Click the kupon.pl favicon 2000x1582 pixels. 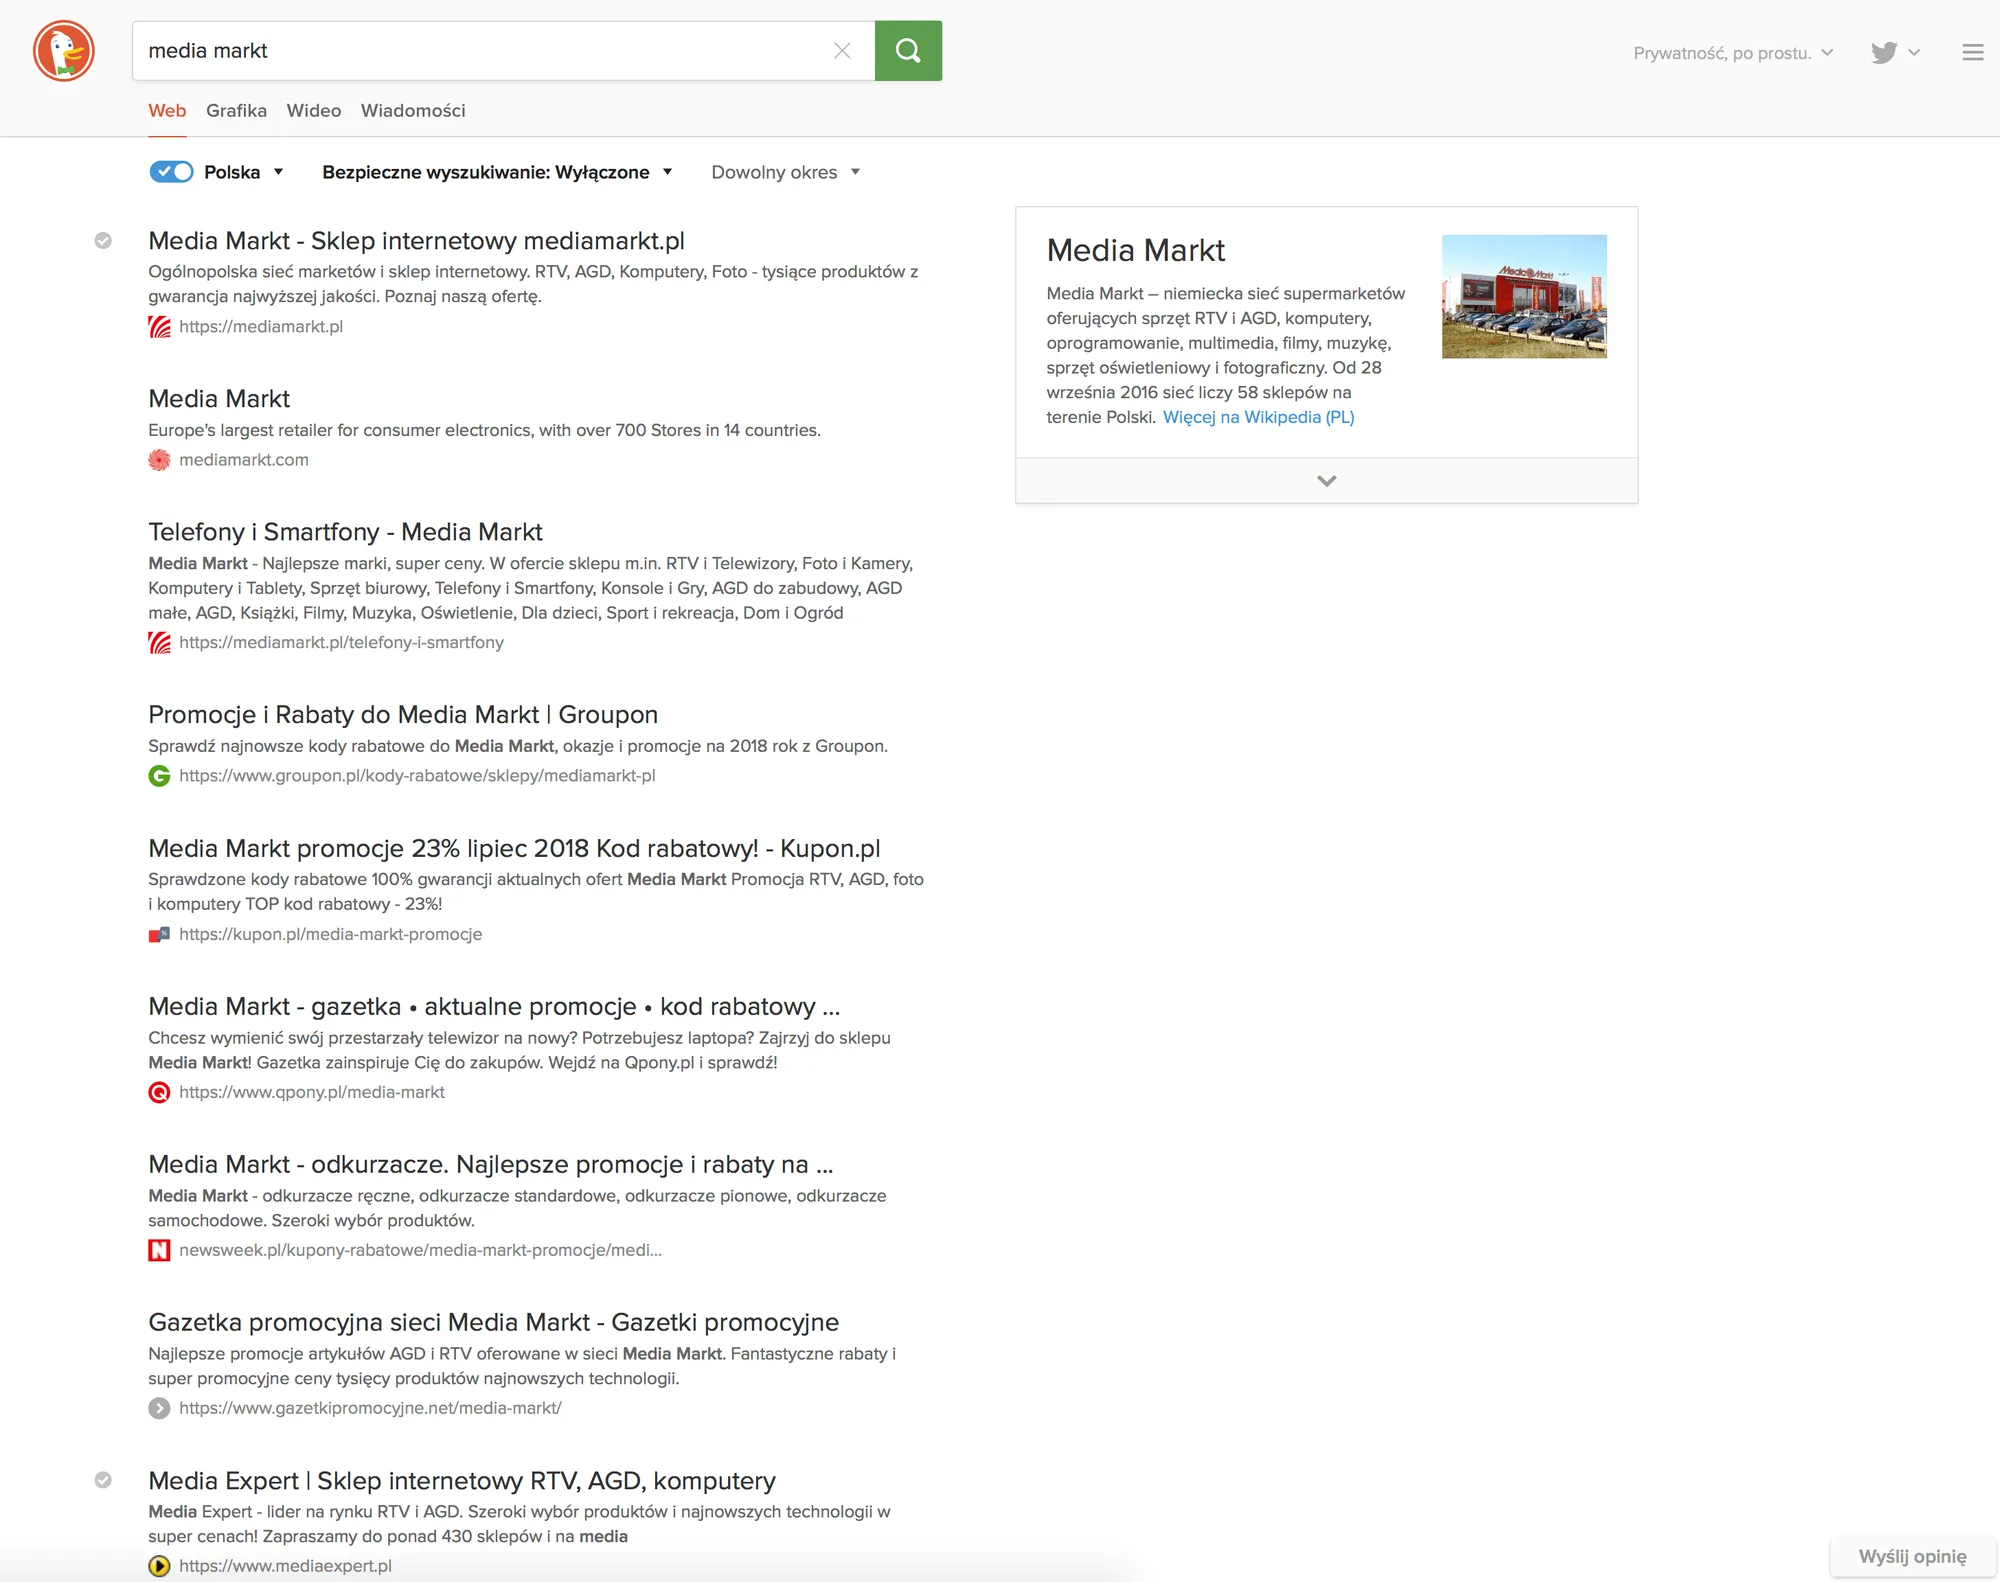tap(159, 935)
